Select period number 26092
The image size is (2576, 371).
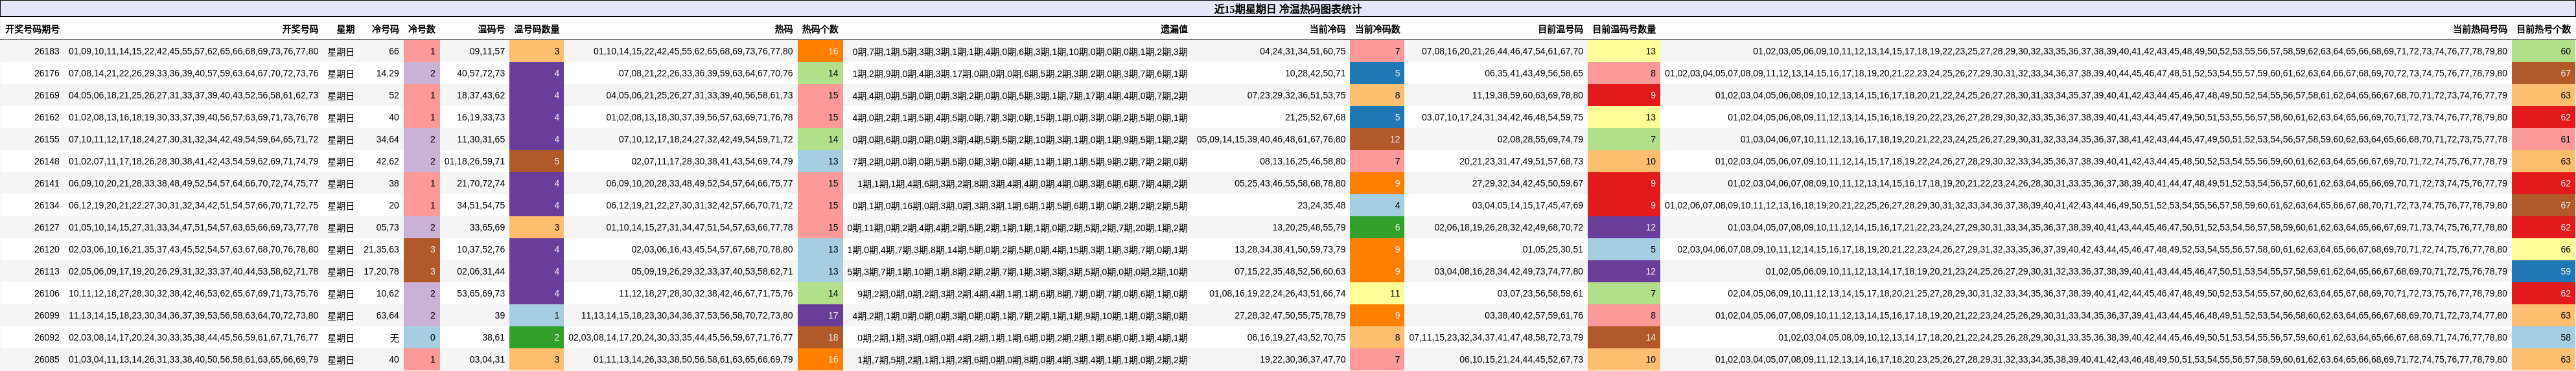point(47,337)
